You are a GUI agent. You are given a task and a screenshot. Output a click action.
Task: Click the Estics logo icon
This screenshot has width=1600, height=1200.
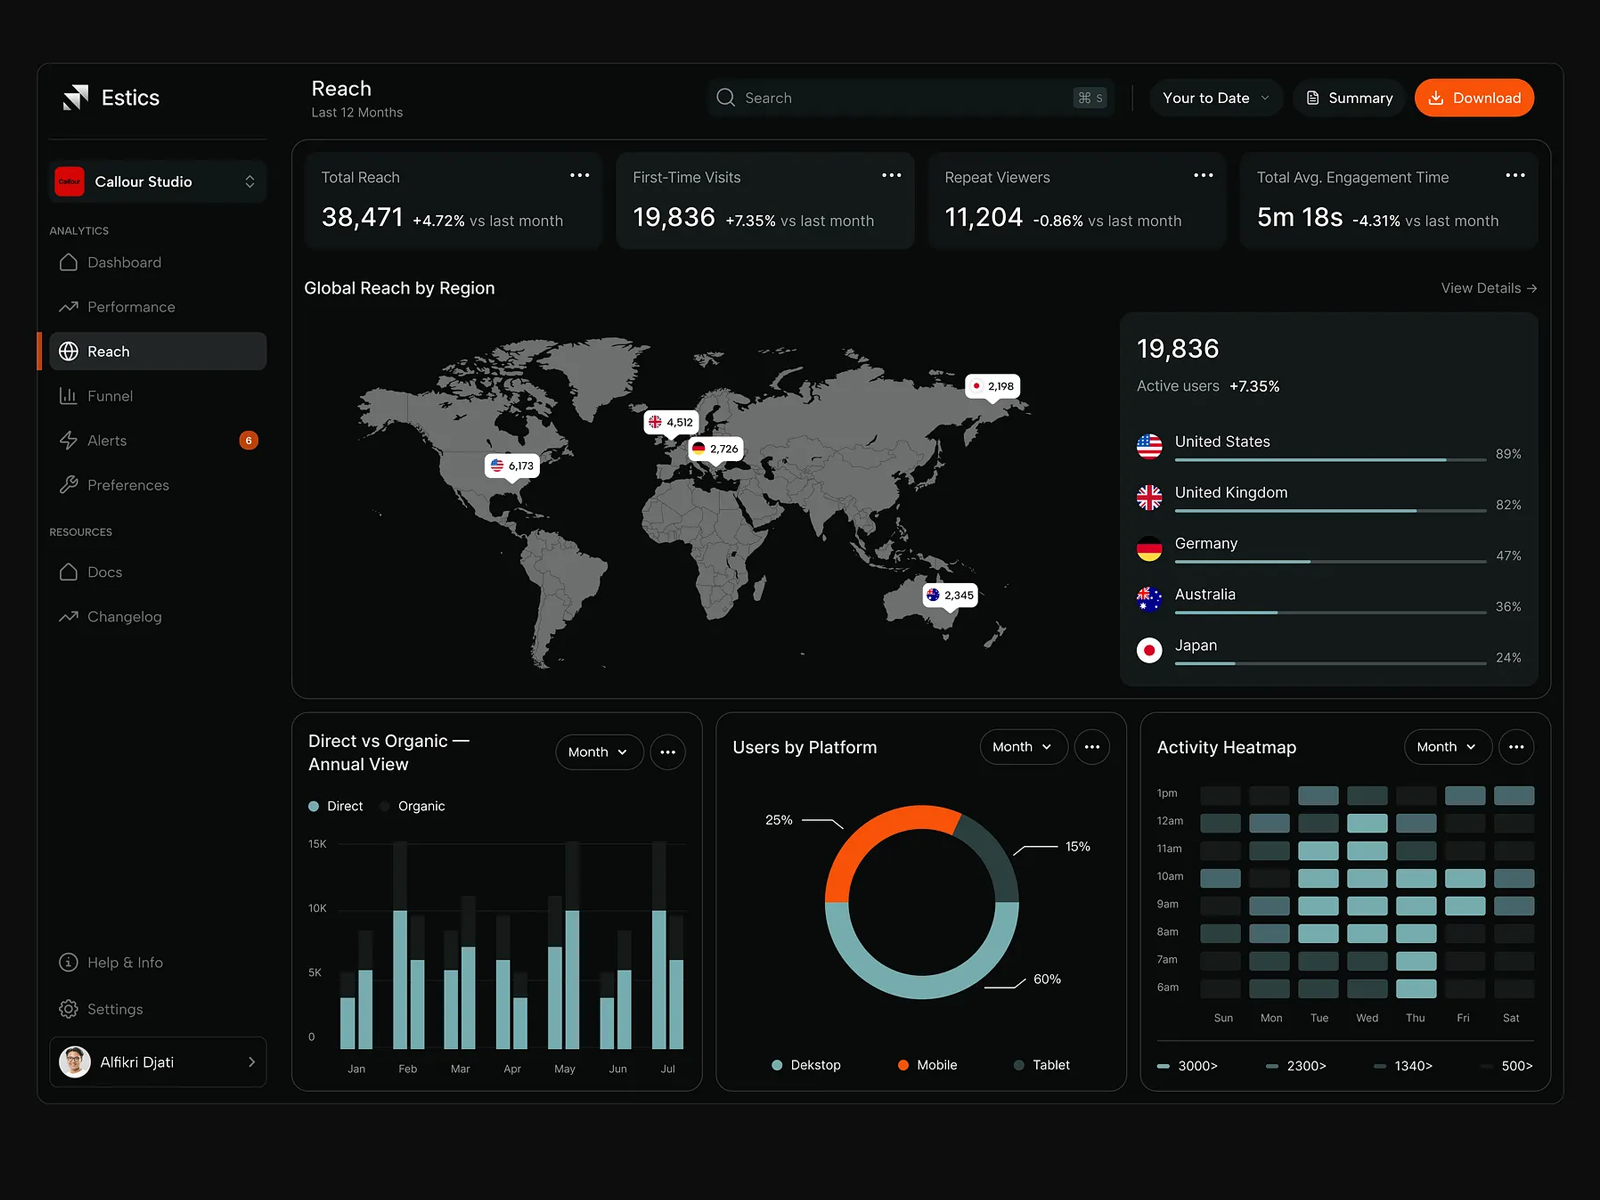pyautogui.click(x=76, y=97)
